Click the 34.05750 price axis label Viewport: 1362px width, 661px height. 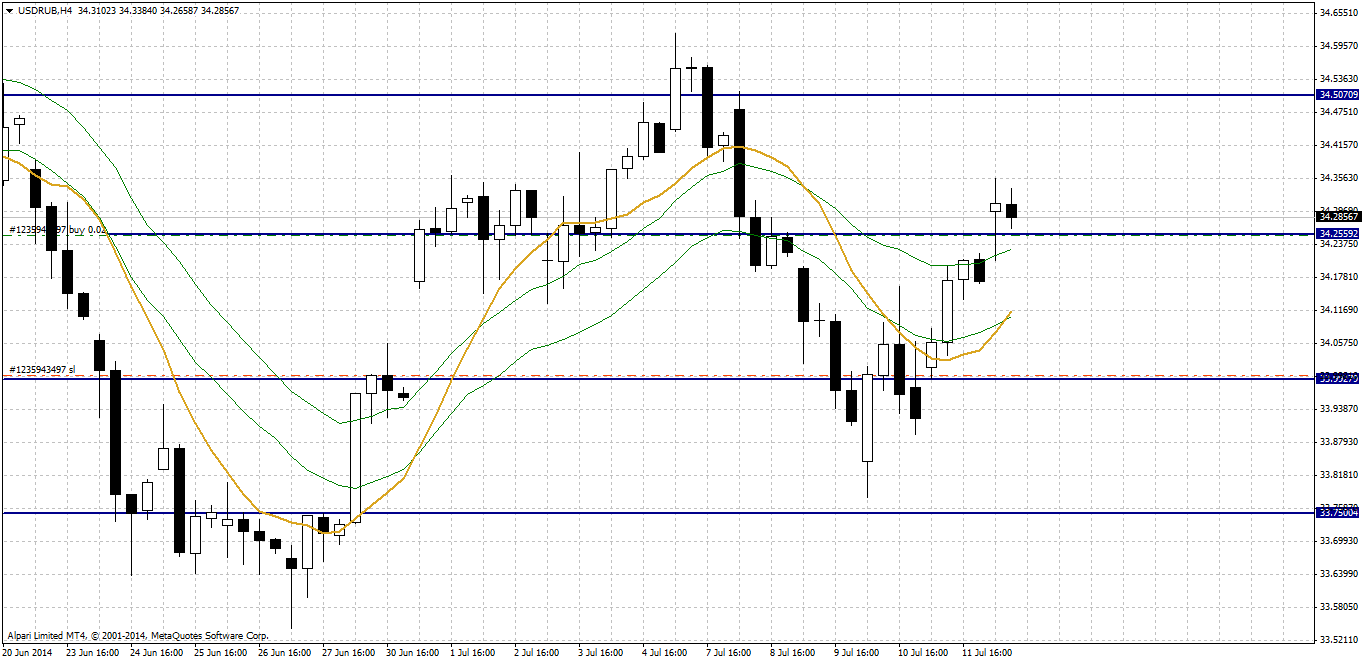(1339, 343)
